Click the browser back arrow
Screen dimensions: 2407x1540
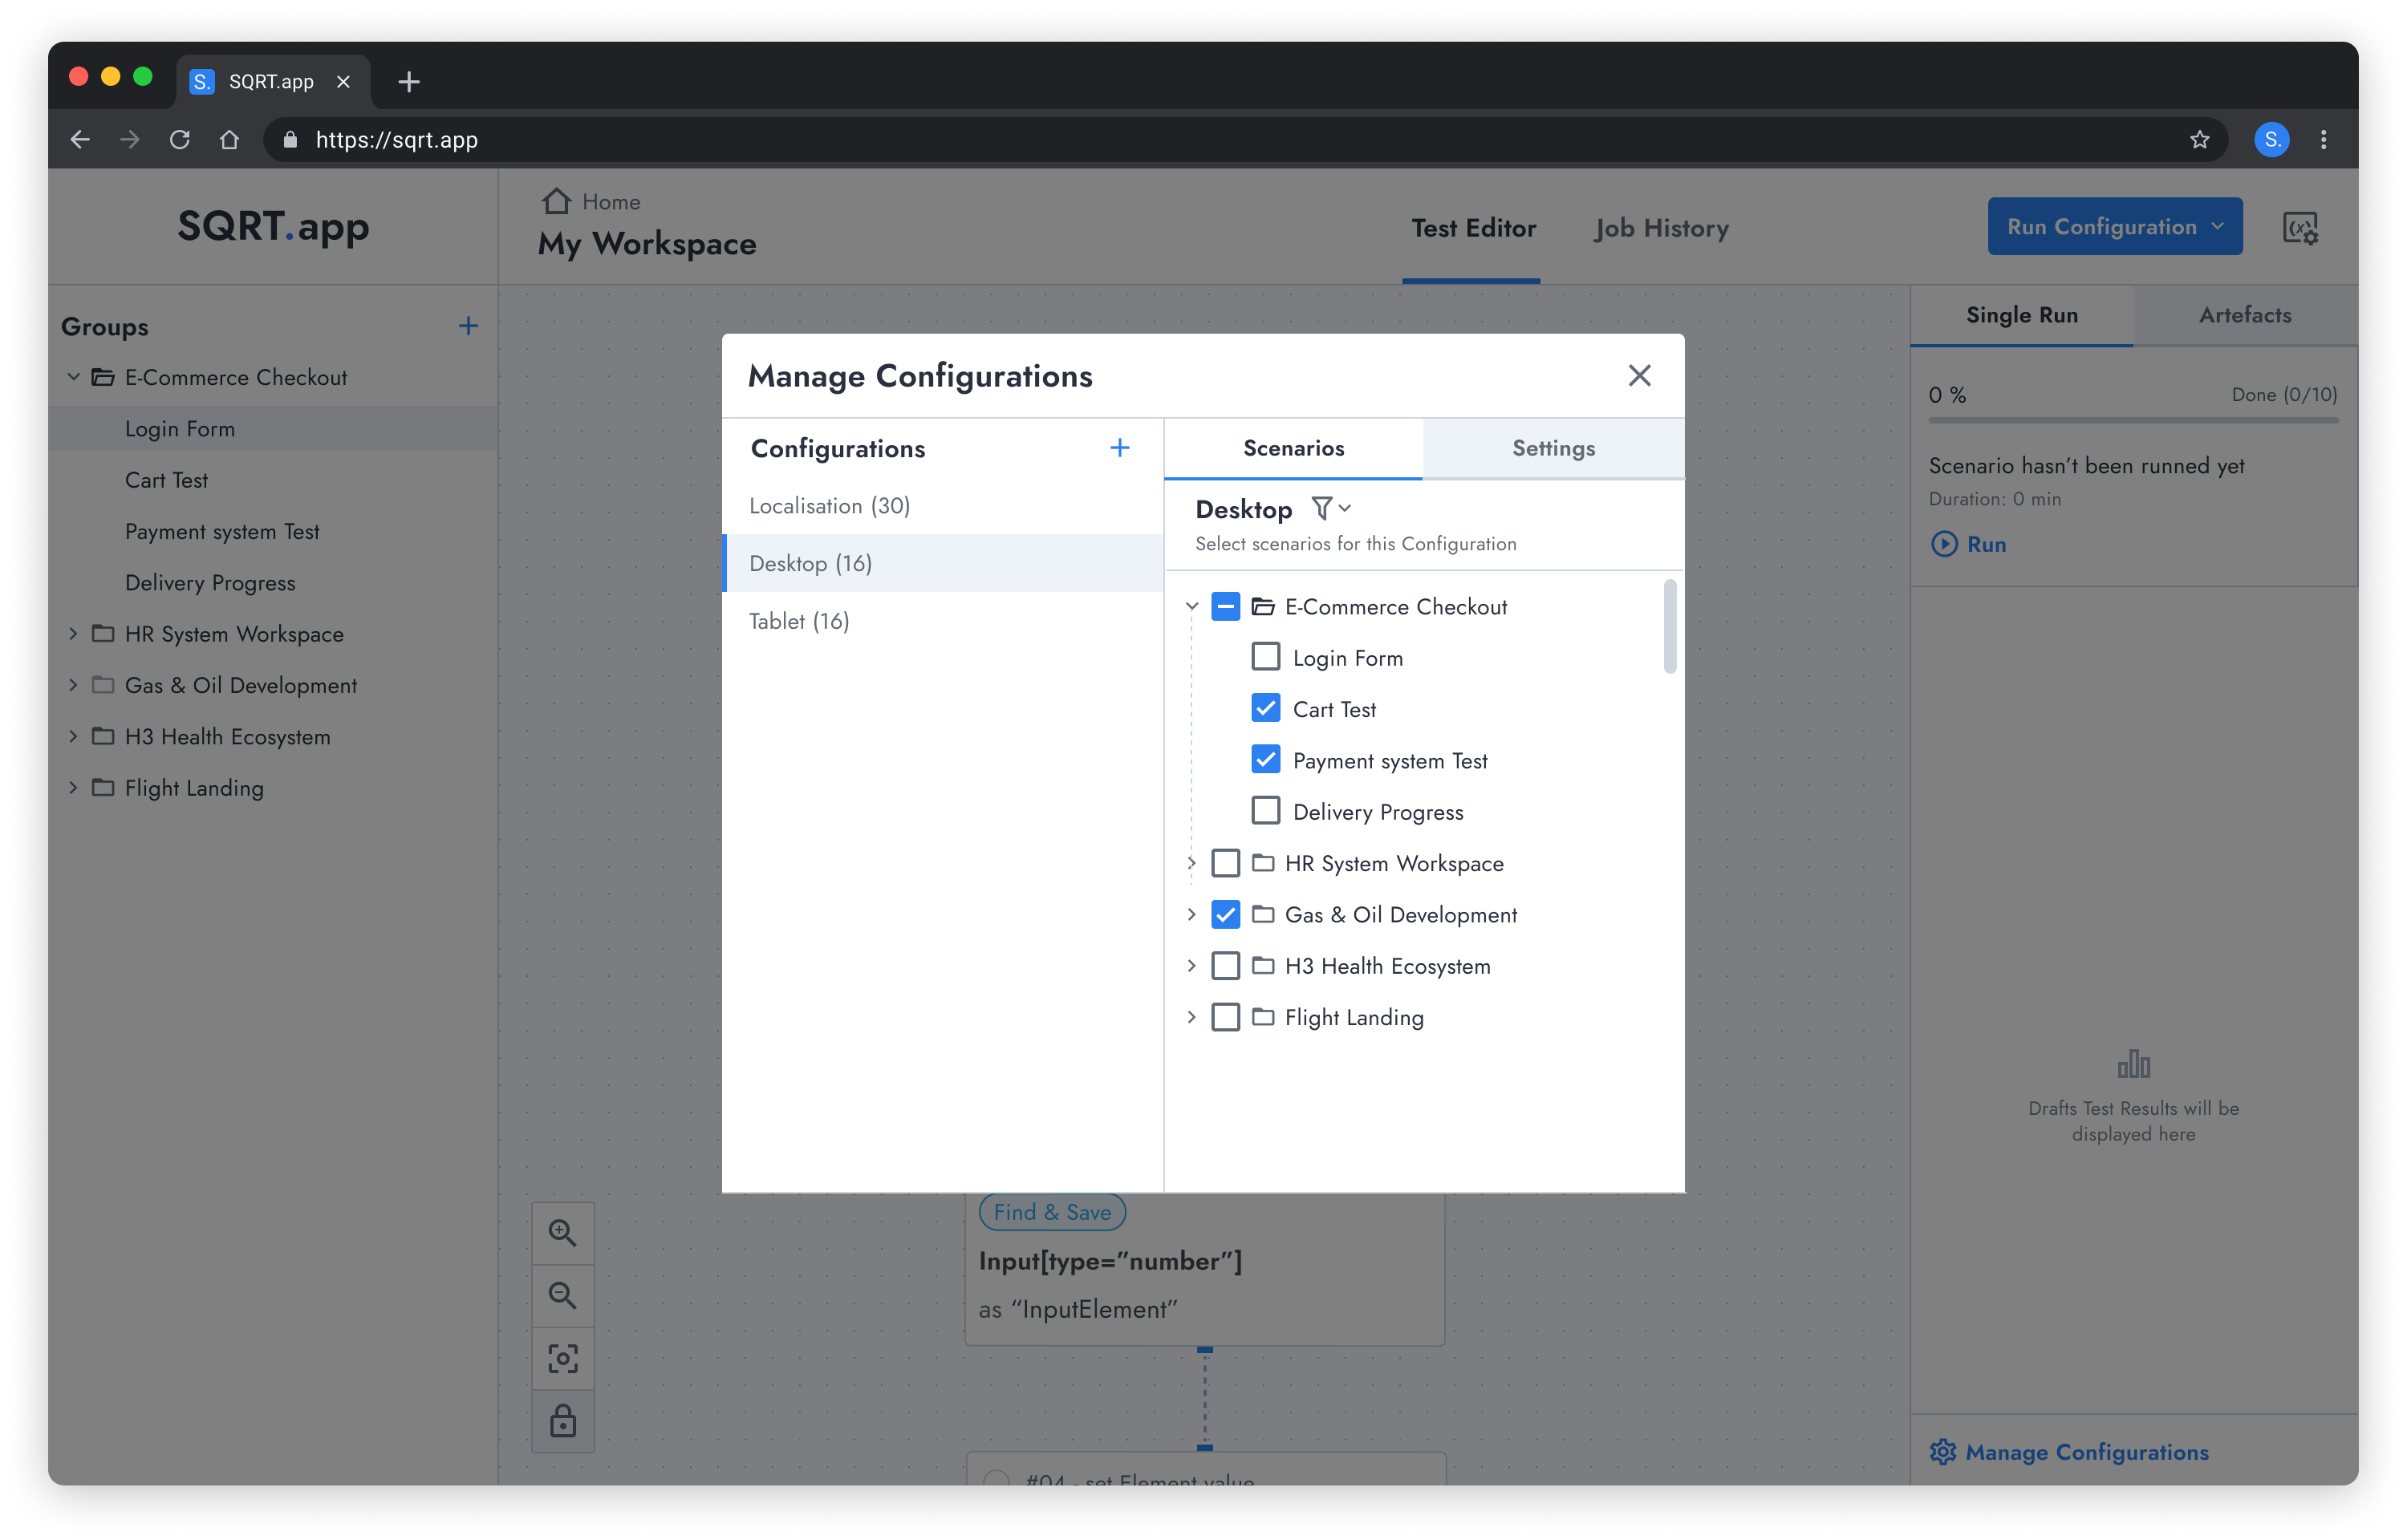pos(80,140)
